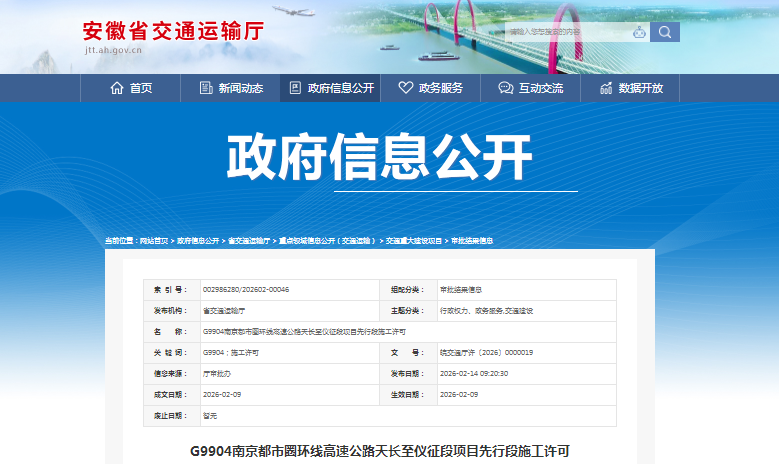Viewport: 779px width, 464px height.
Task: Click the magnifier search button
Action: [x=665, y=32]
